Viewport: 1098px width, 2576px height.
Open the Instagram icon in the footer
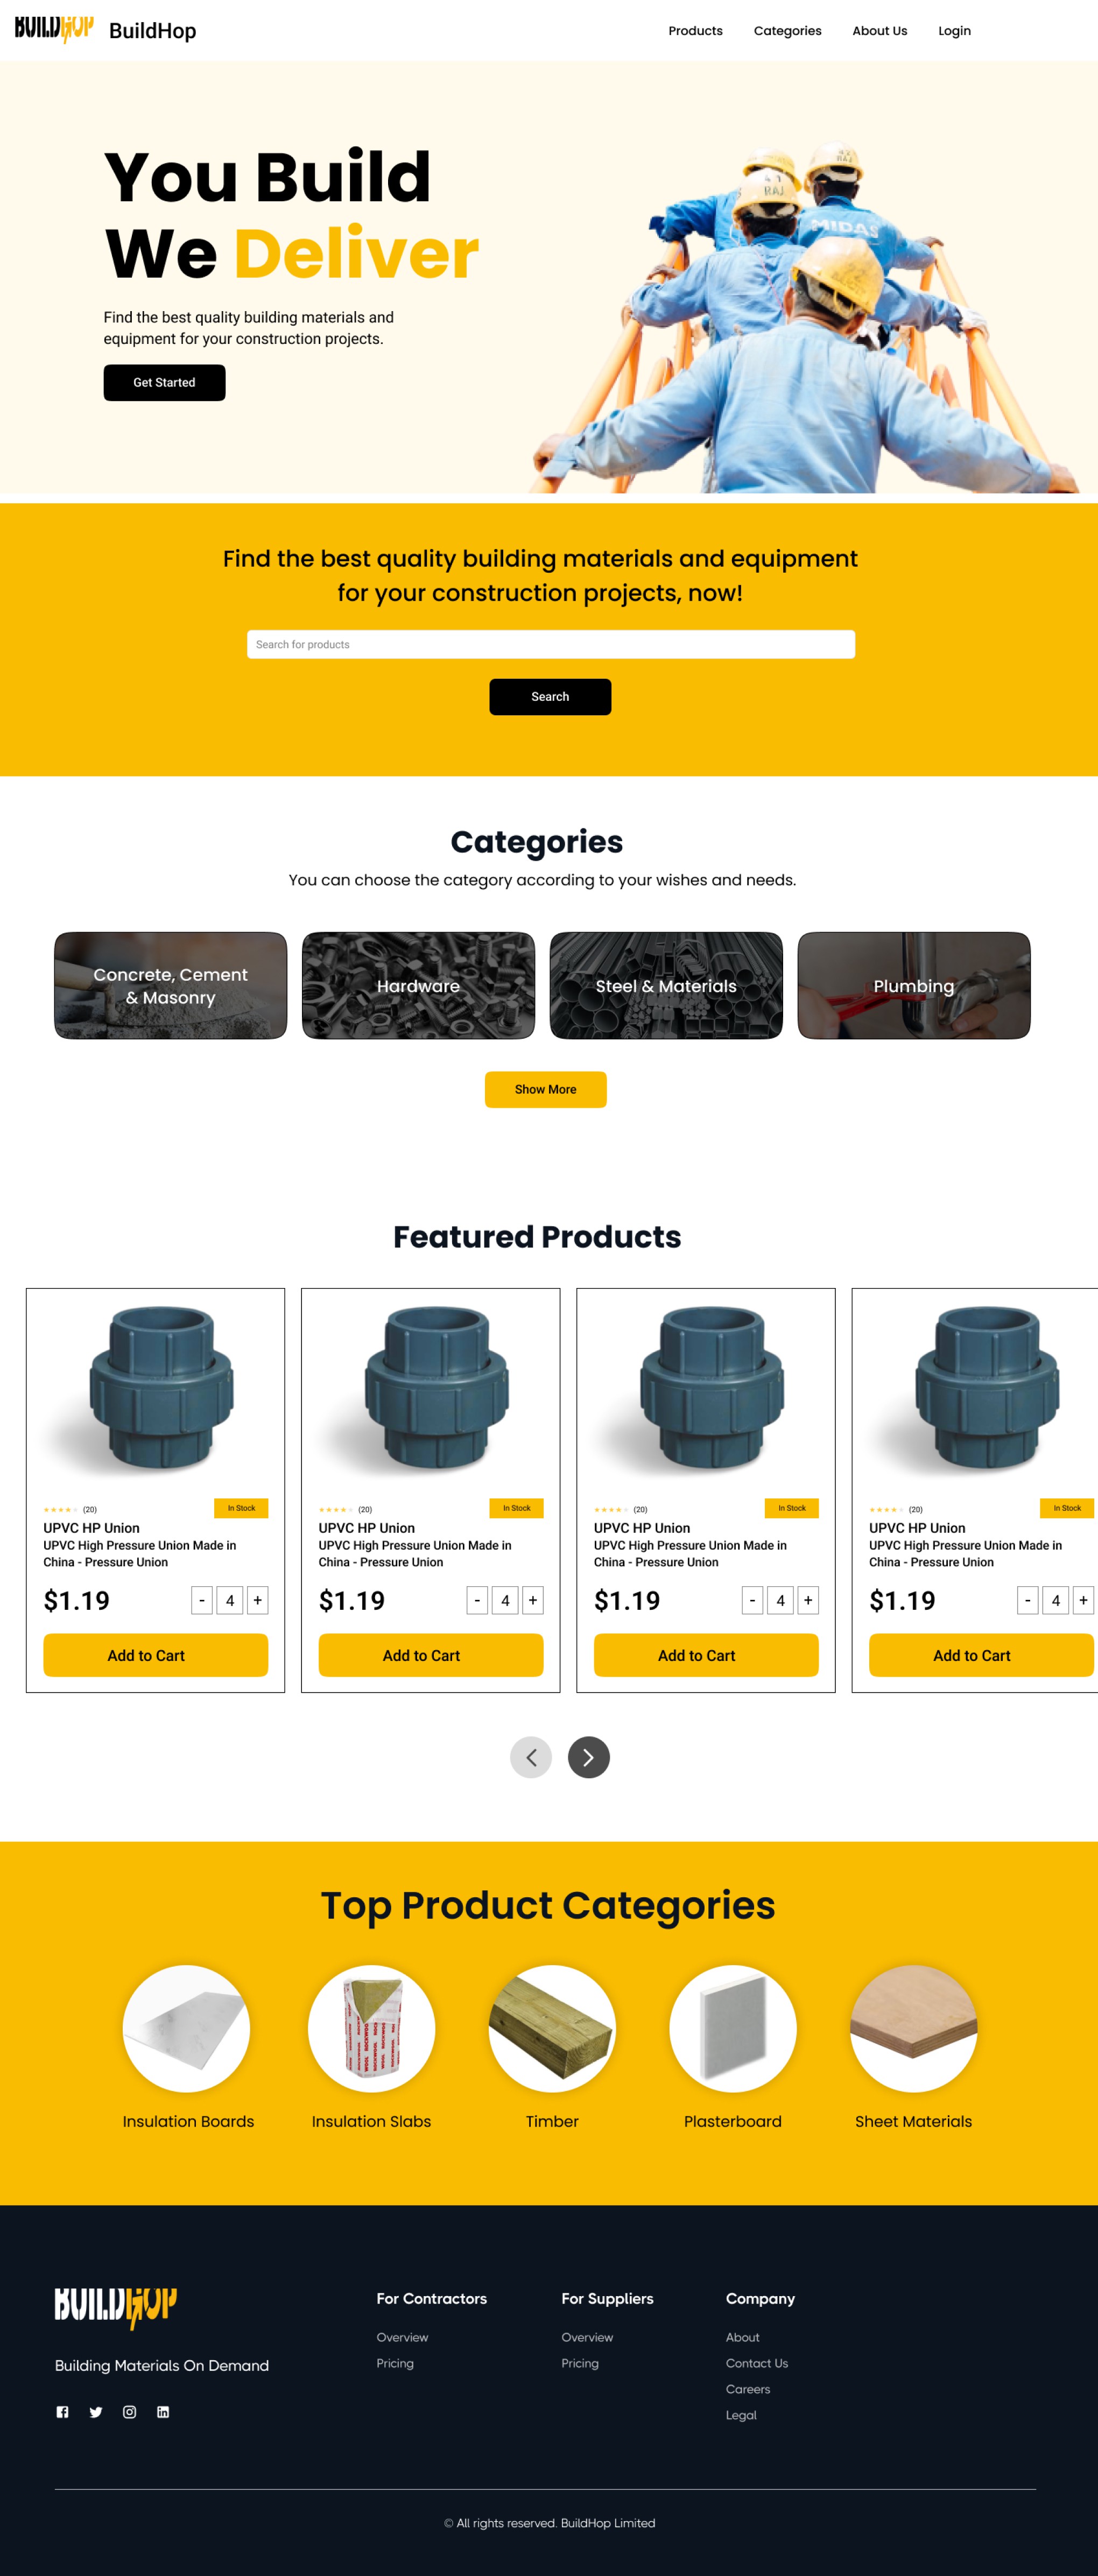pyautogui.click(x=129, y=2412)
